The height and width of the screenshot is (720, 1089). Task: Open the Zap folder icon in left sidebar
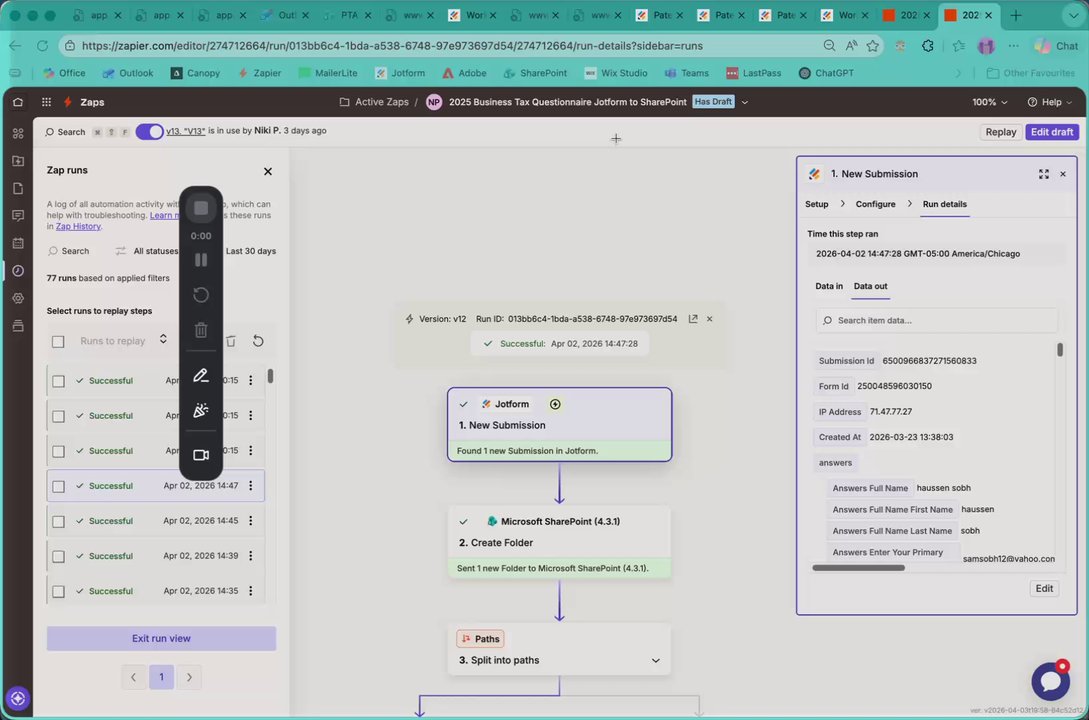(x=18, y=160)
